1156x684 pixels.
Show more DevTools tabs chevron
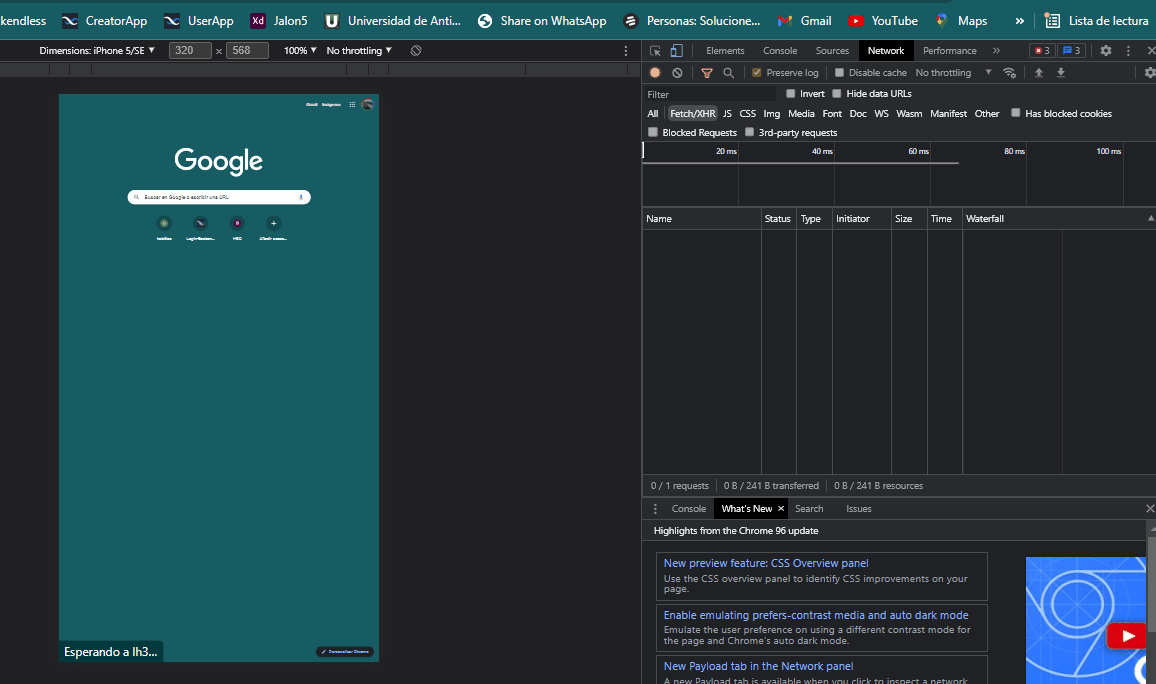(x=996, y=51)
